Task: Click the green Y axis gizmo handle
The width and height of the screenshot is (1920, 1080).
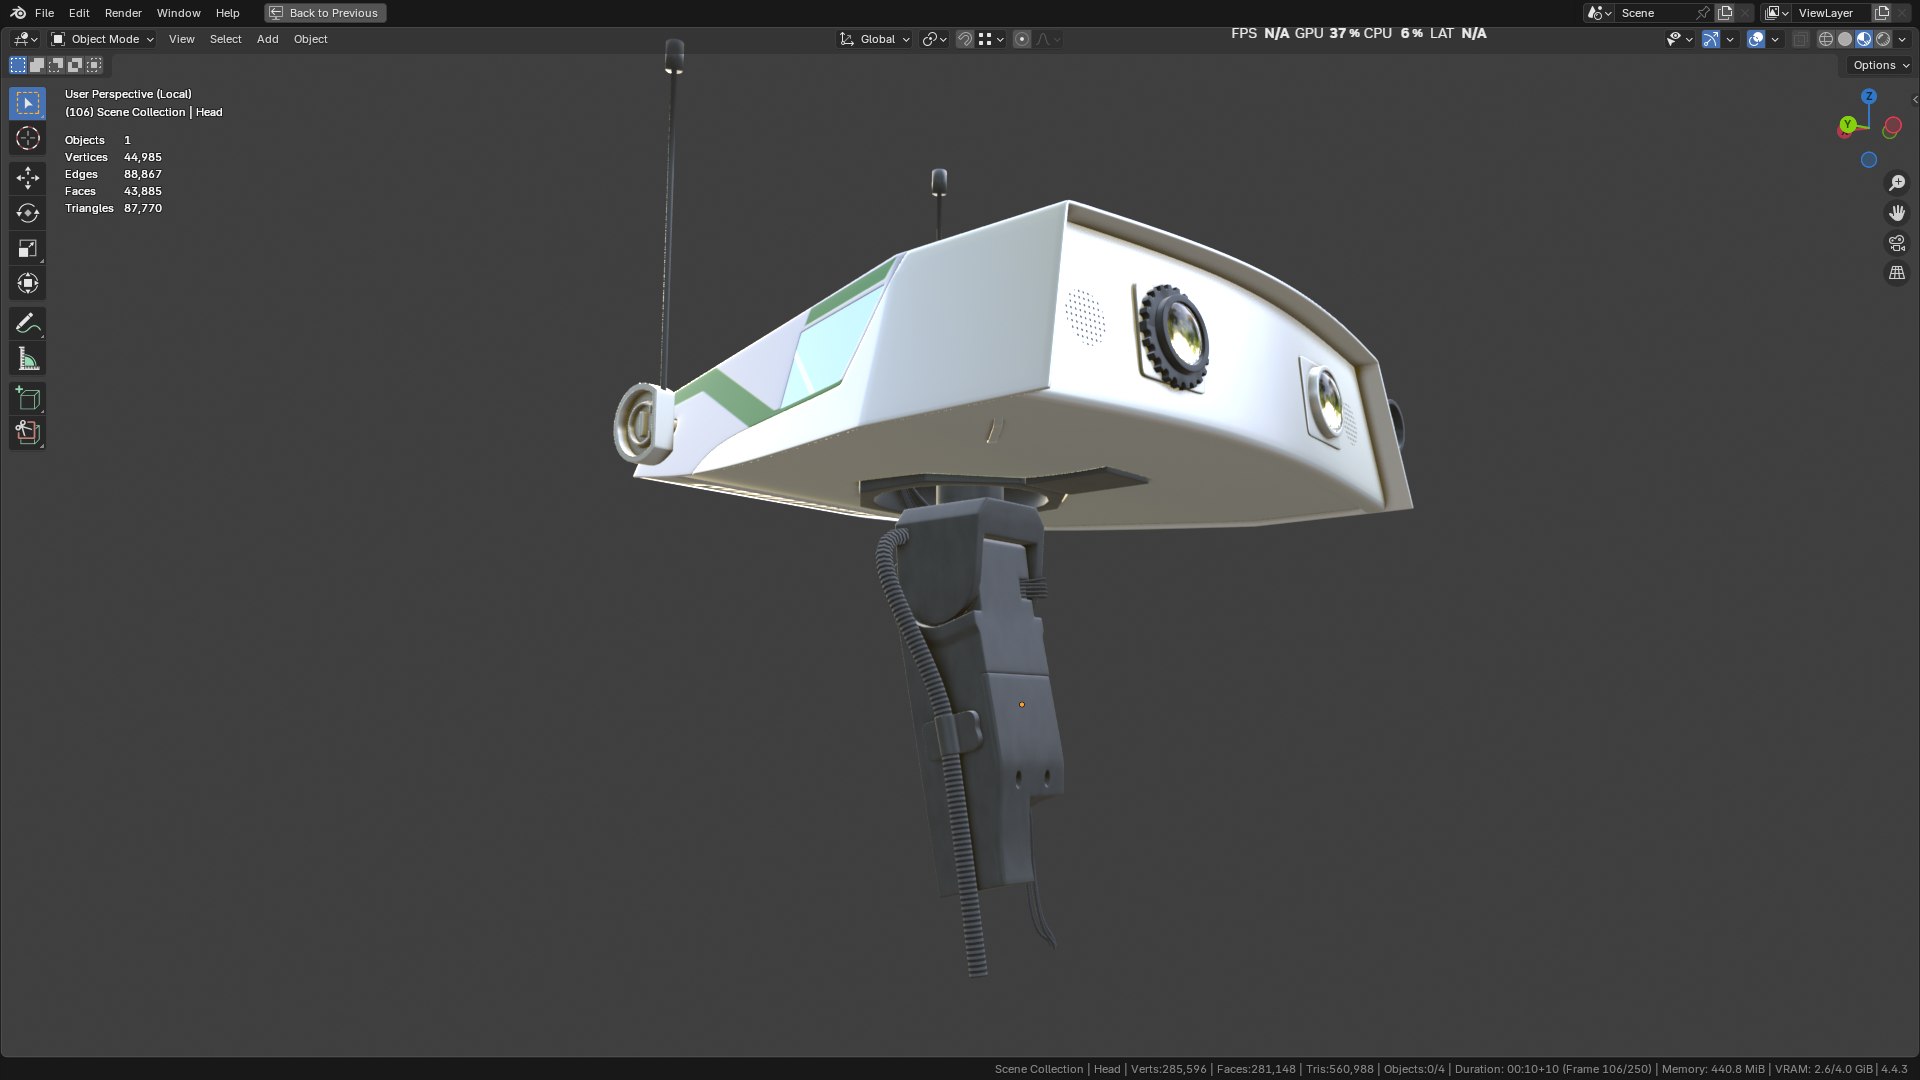Action: coord(1848,124)
